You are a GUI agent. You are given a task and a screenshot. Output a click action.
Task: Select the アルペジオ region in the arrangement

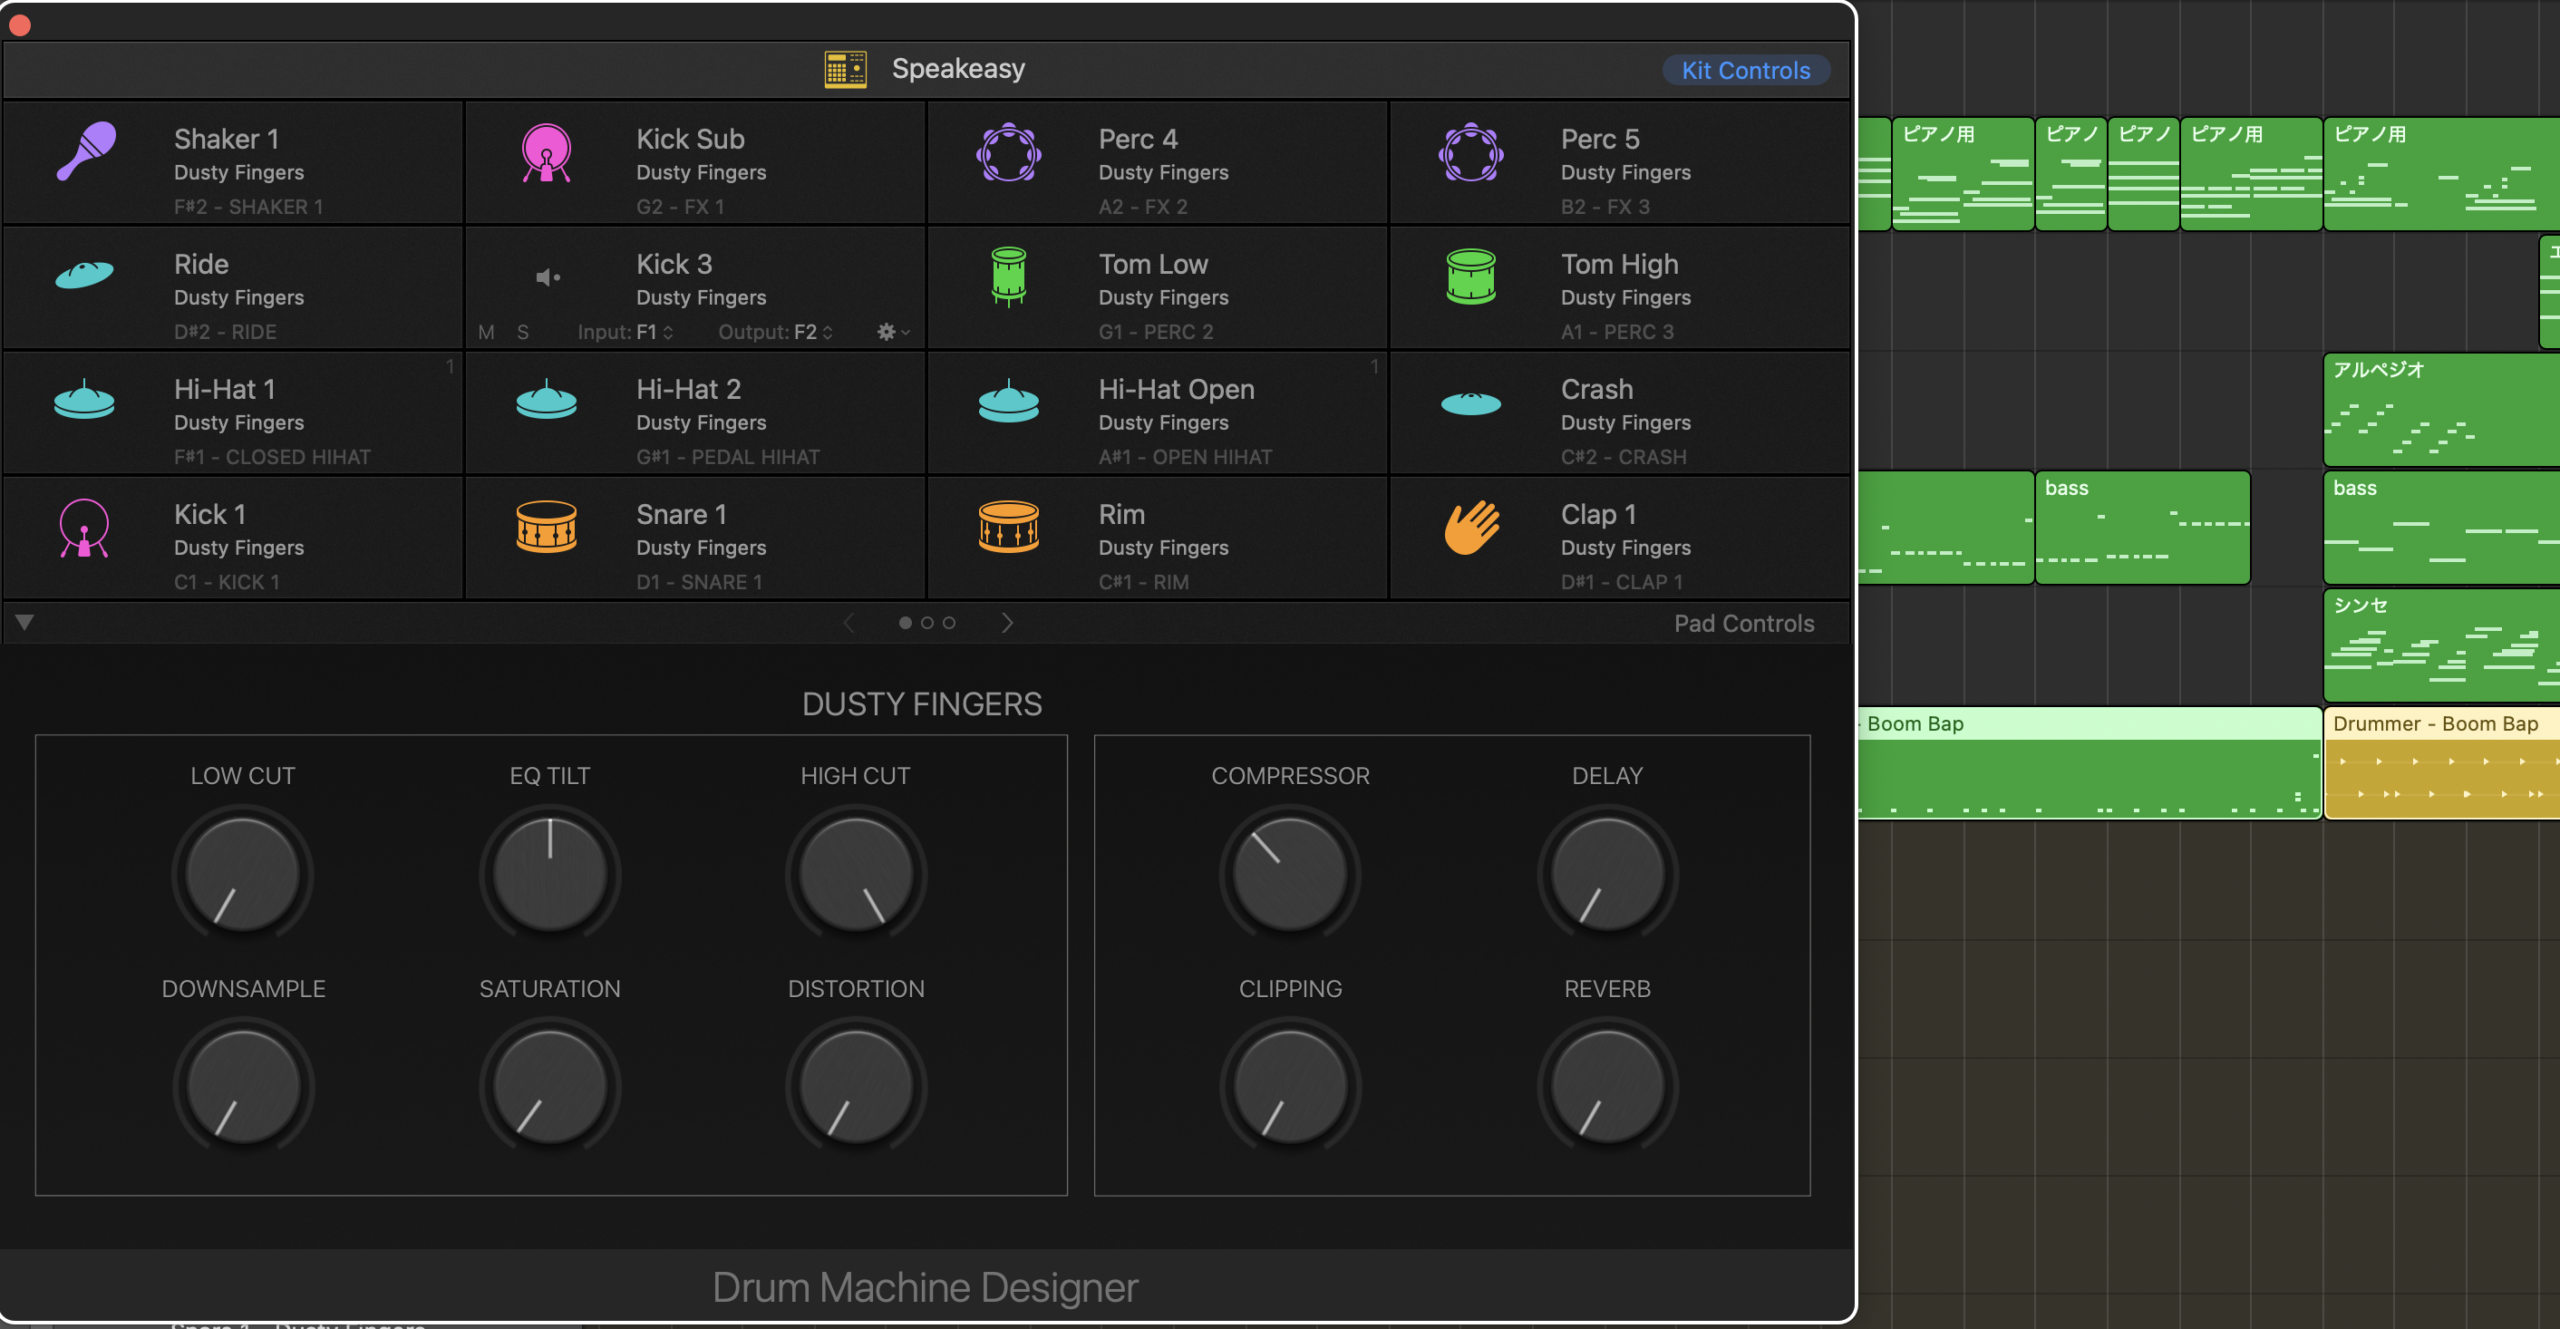(2442, 410)
